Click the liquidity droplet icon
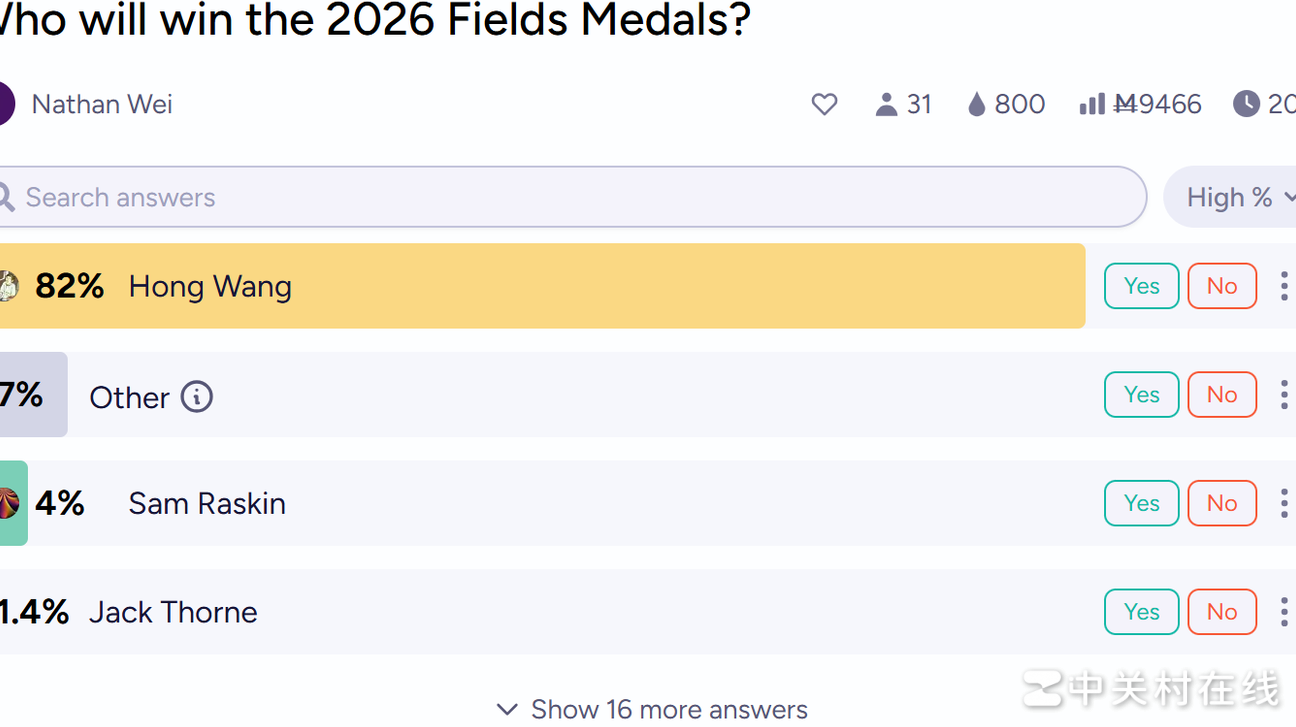This screenshot has height=727, width=1296. point(977,104)
